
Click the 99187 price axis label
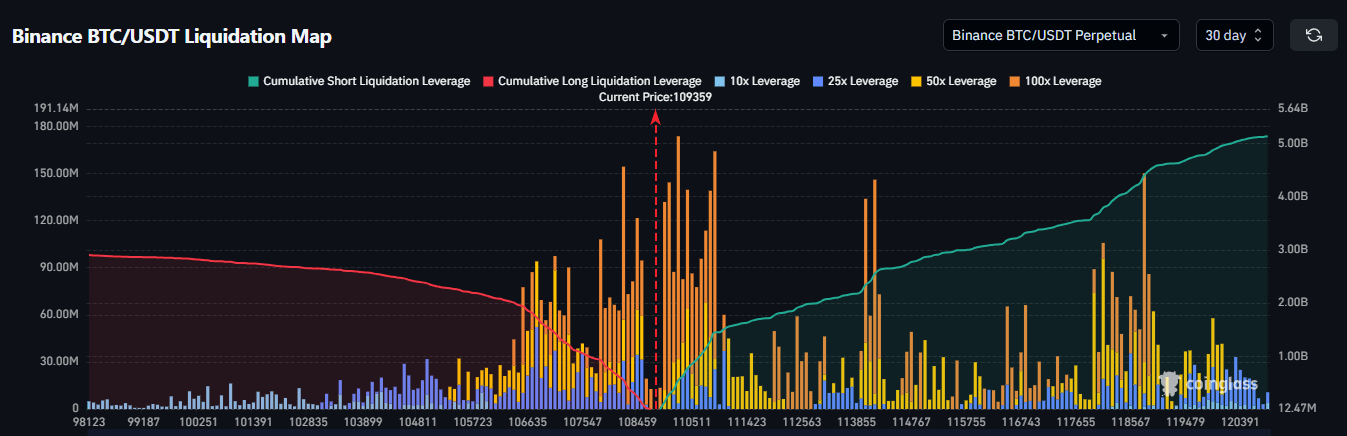click(x=143, y=423)
